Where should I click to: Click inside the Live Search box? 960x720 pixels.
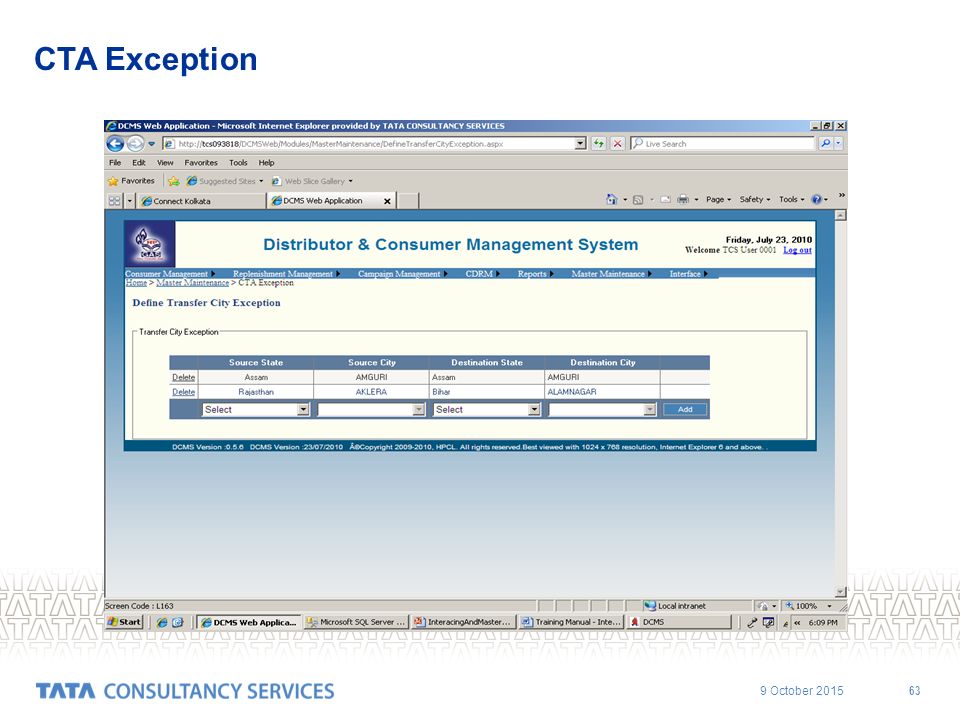tap(722, 144)
